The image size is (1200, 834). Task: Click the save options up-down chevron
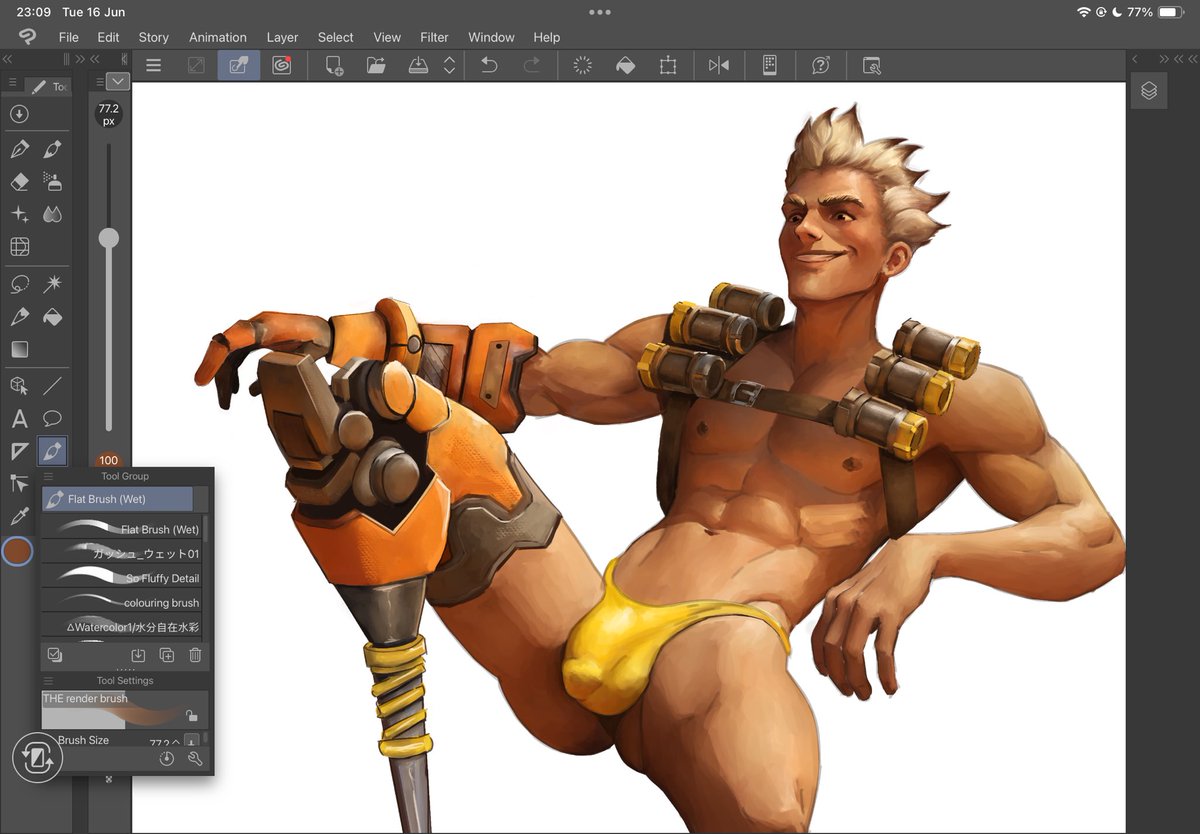tap(450, 66)
